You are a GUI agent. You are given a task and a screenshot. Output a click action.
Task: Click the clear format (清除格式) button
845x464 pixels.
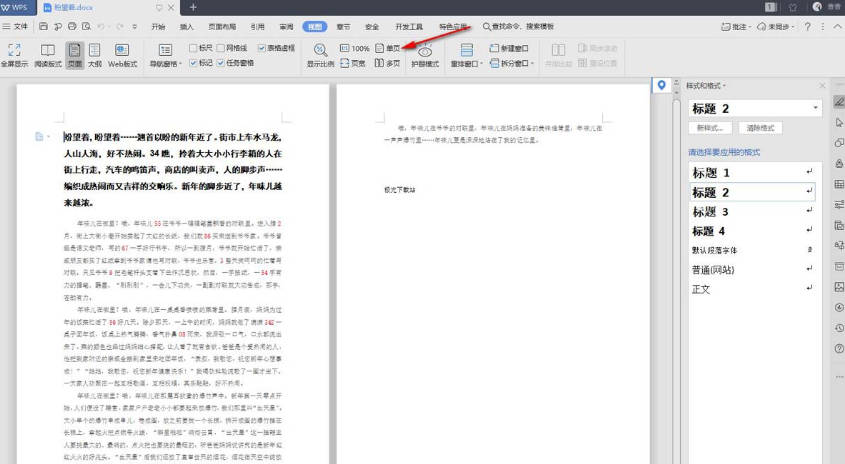760,128
